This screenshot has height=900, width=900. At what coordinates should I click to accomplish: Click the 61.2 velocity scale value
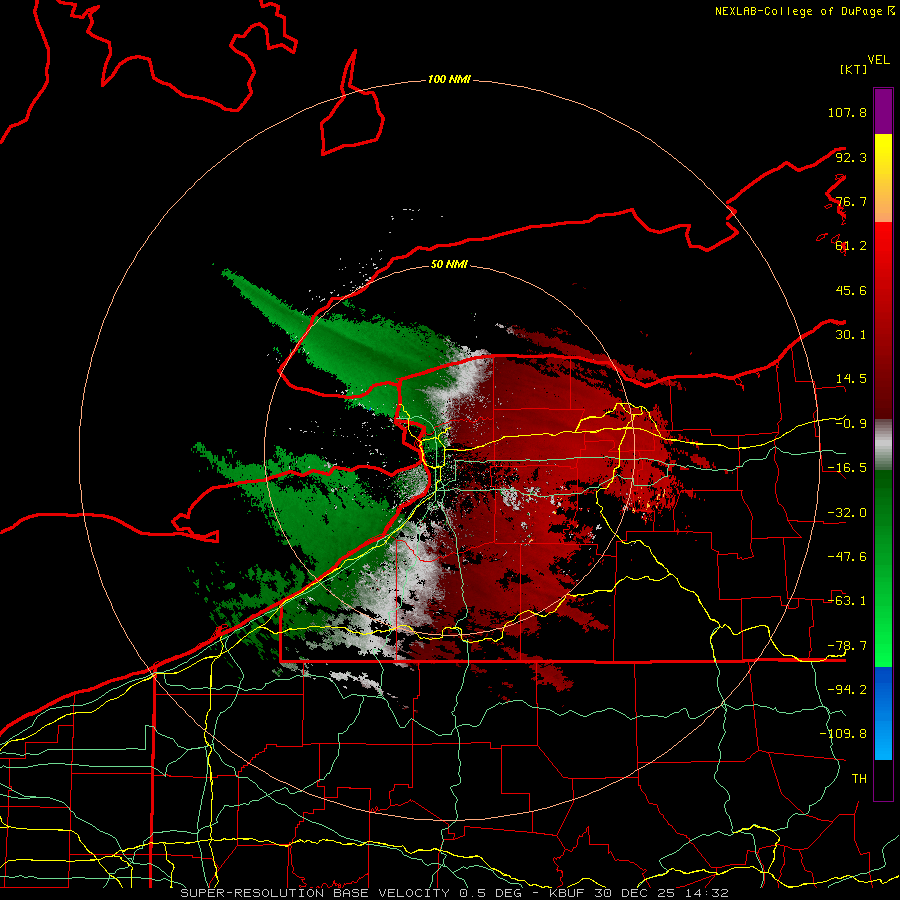pyautogui.click(x=851, y=246)
